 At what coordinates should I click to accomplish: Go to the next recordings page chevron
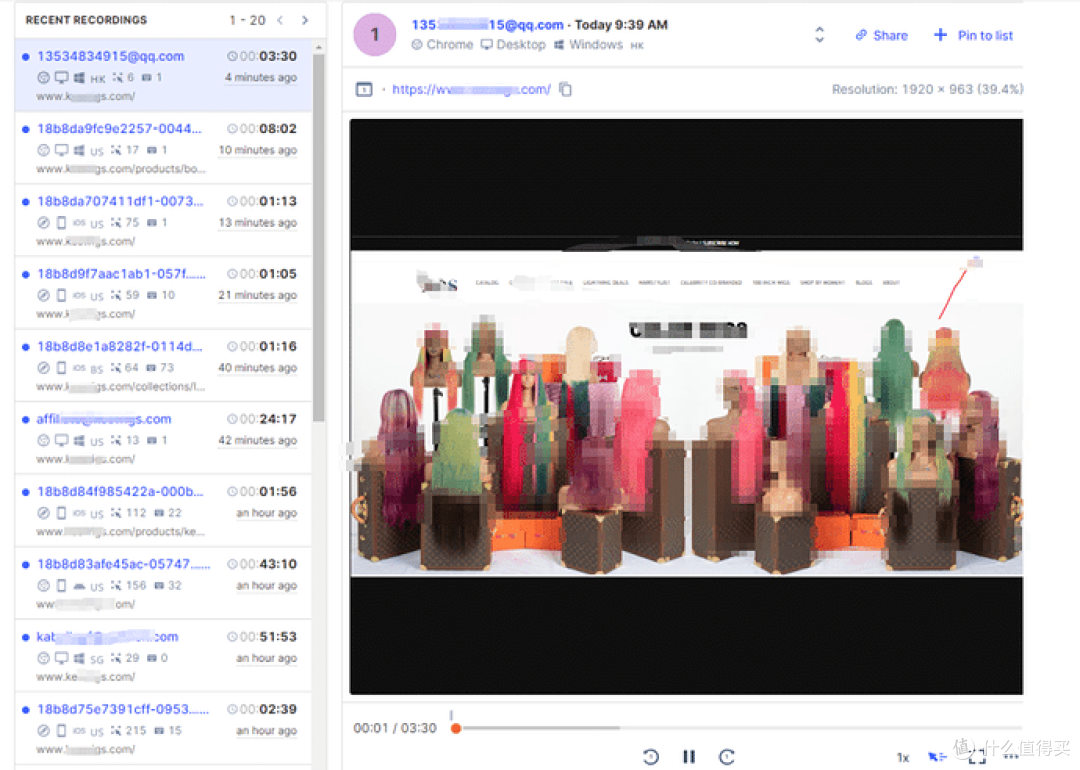click(305, 19)
